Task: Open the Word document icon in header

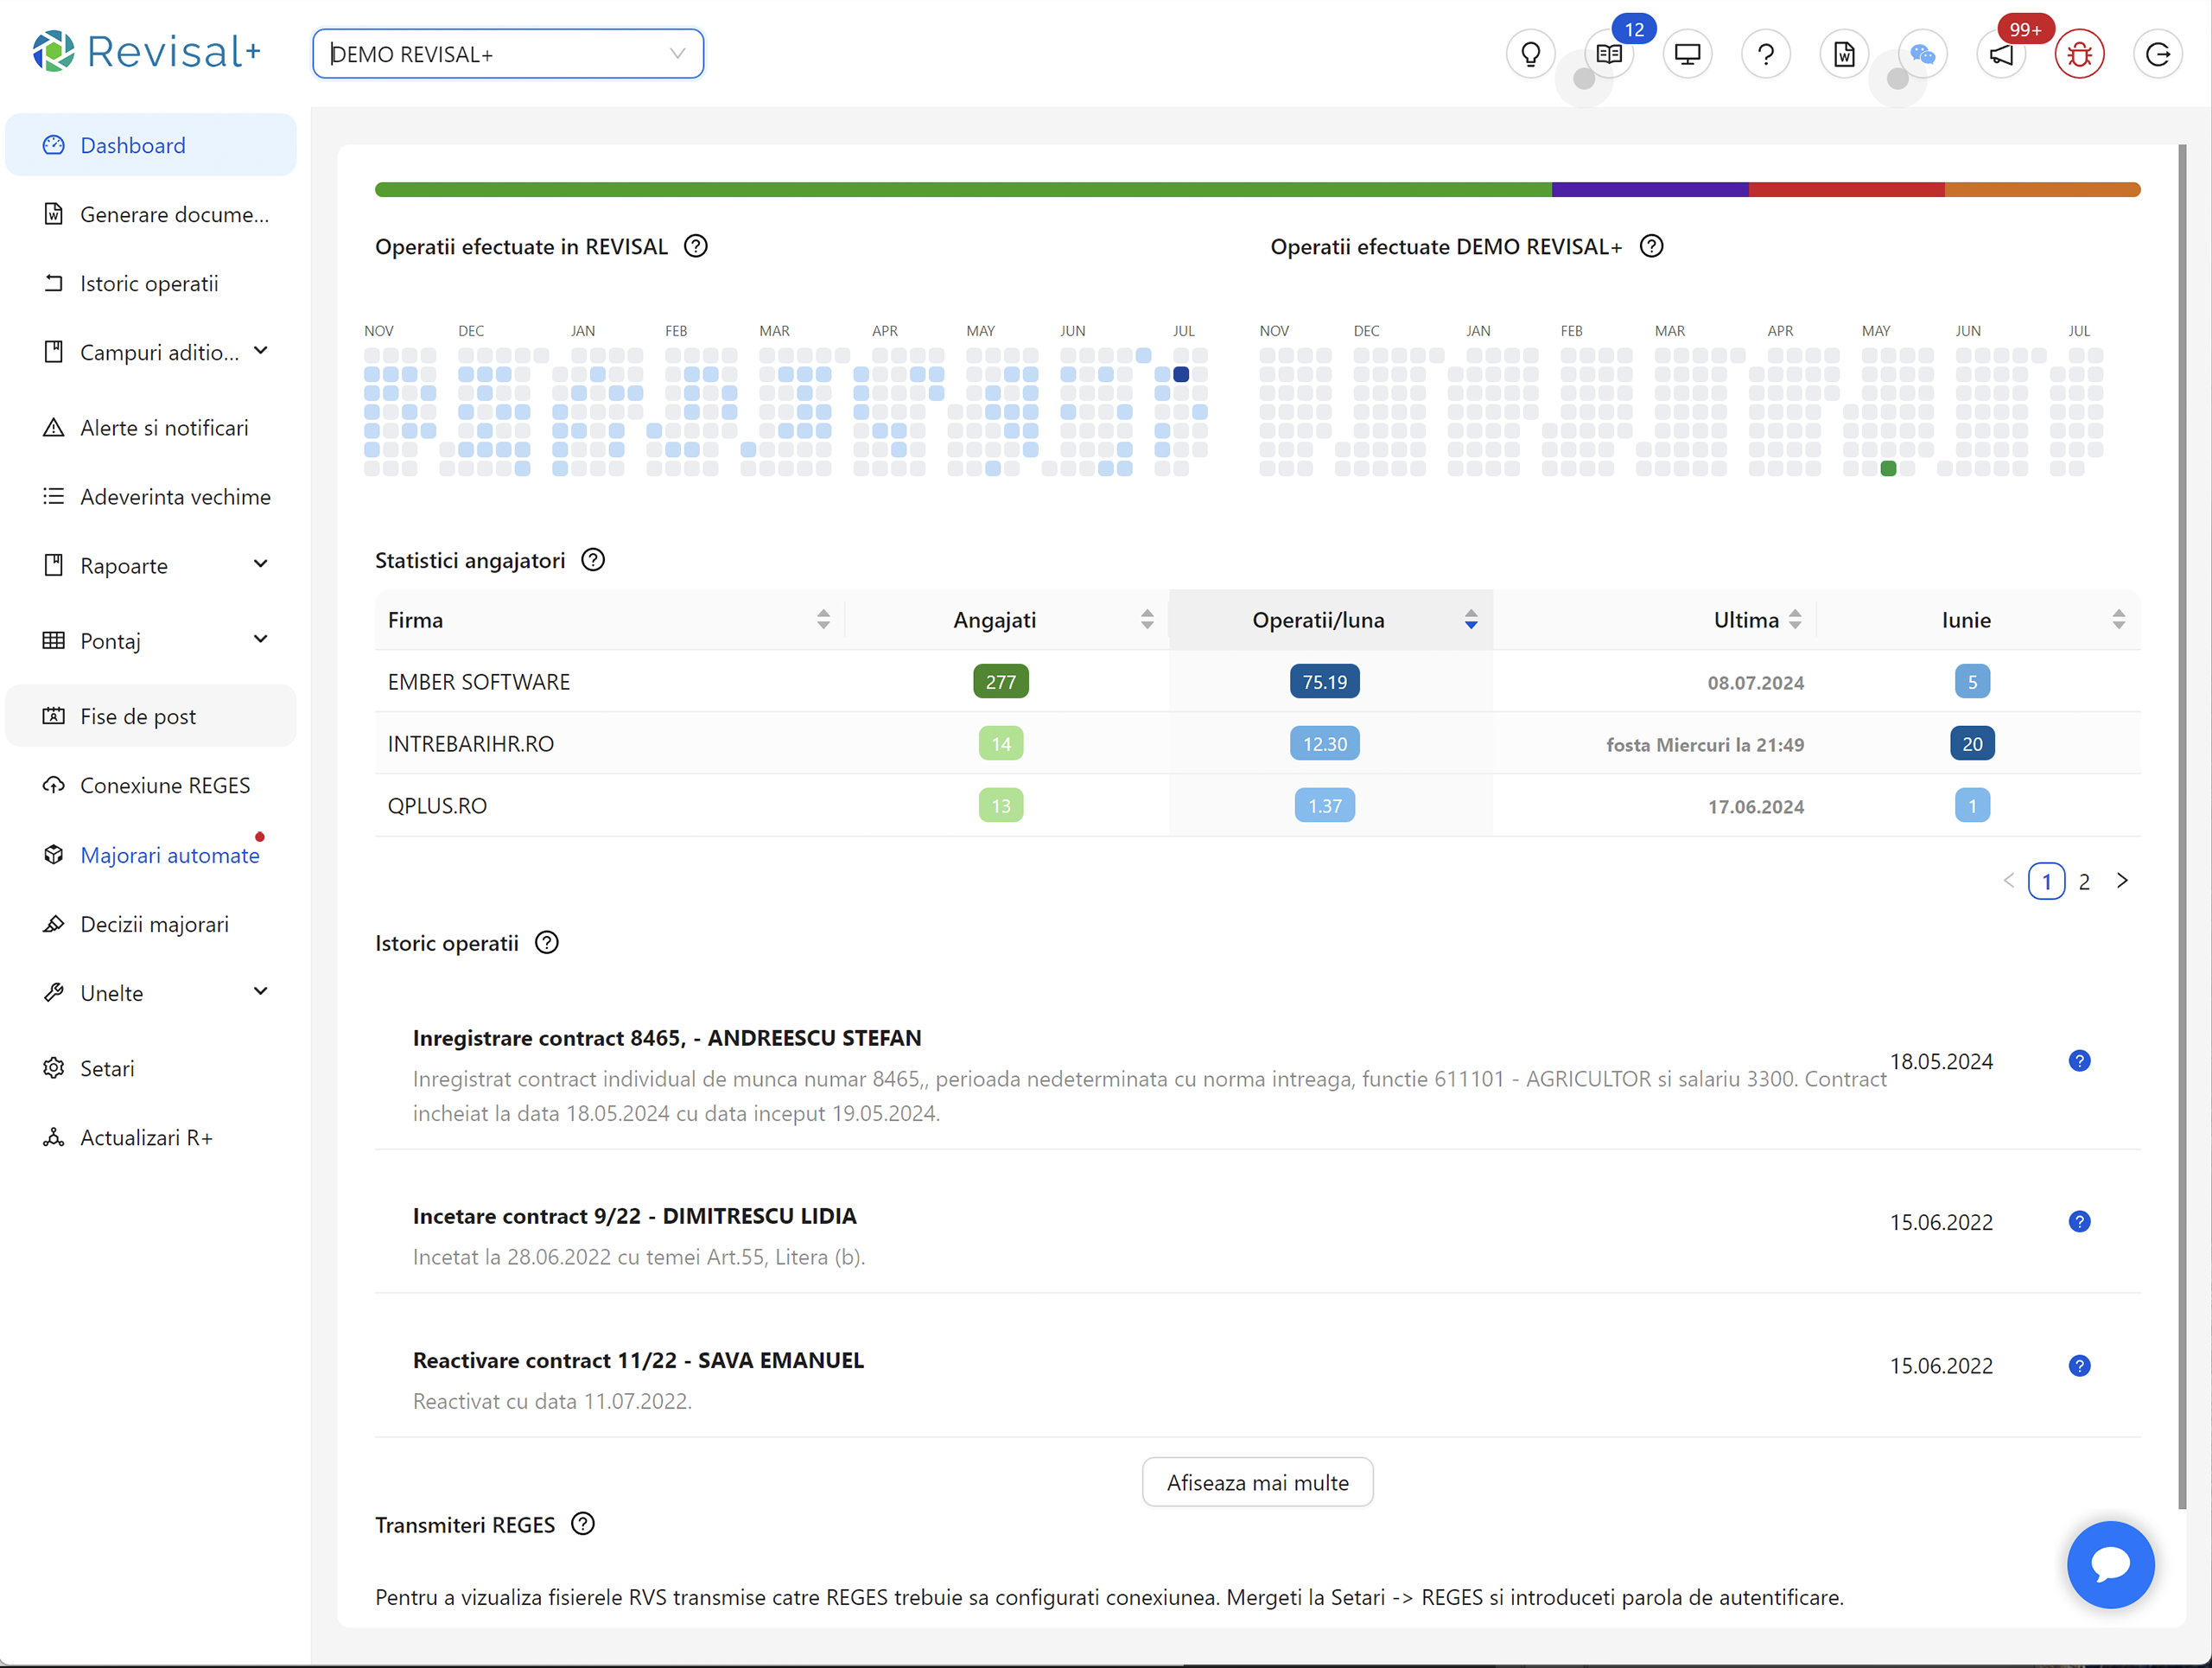Action: click(x=1844, y=54)
